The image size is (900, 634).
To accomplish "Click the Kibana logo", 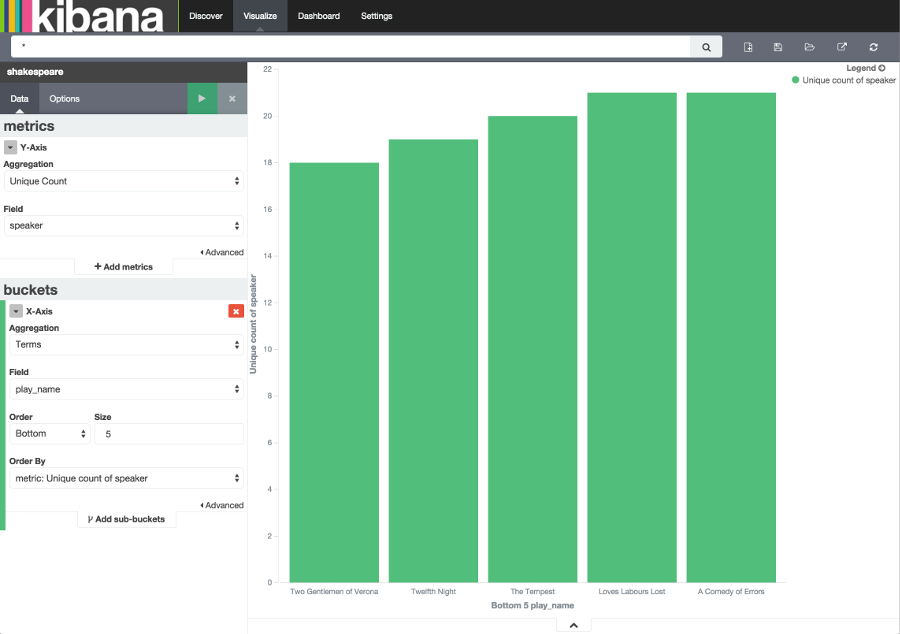I will tap(85, 16).
